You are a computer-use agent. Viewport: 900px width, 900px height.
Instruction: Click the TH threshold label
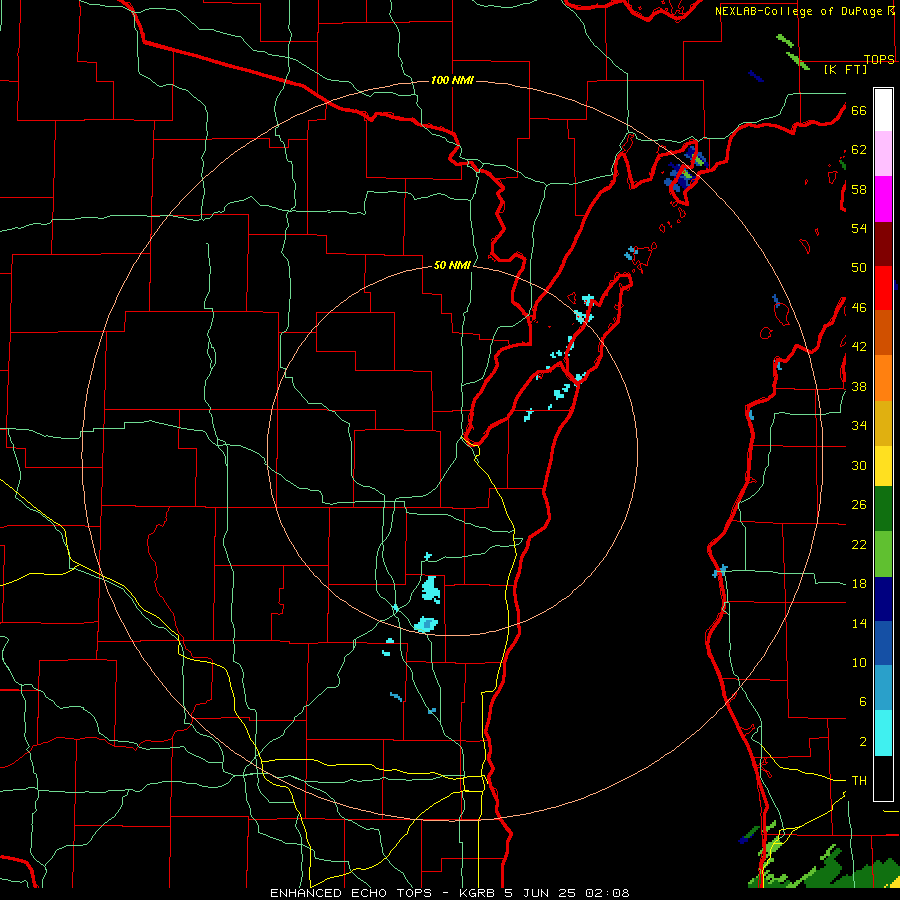[x=859, y=781]
